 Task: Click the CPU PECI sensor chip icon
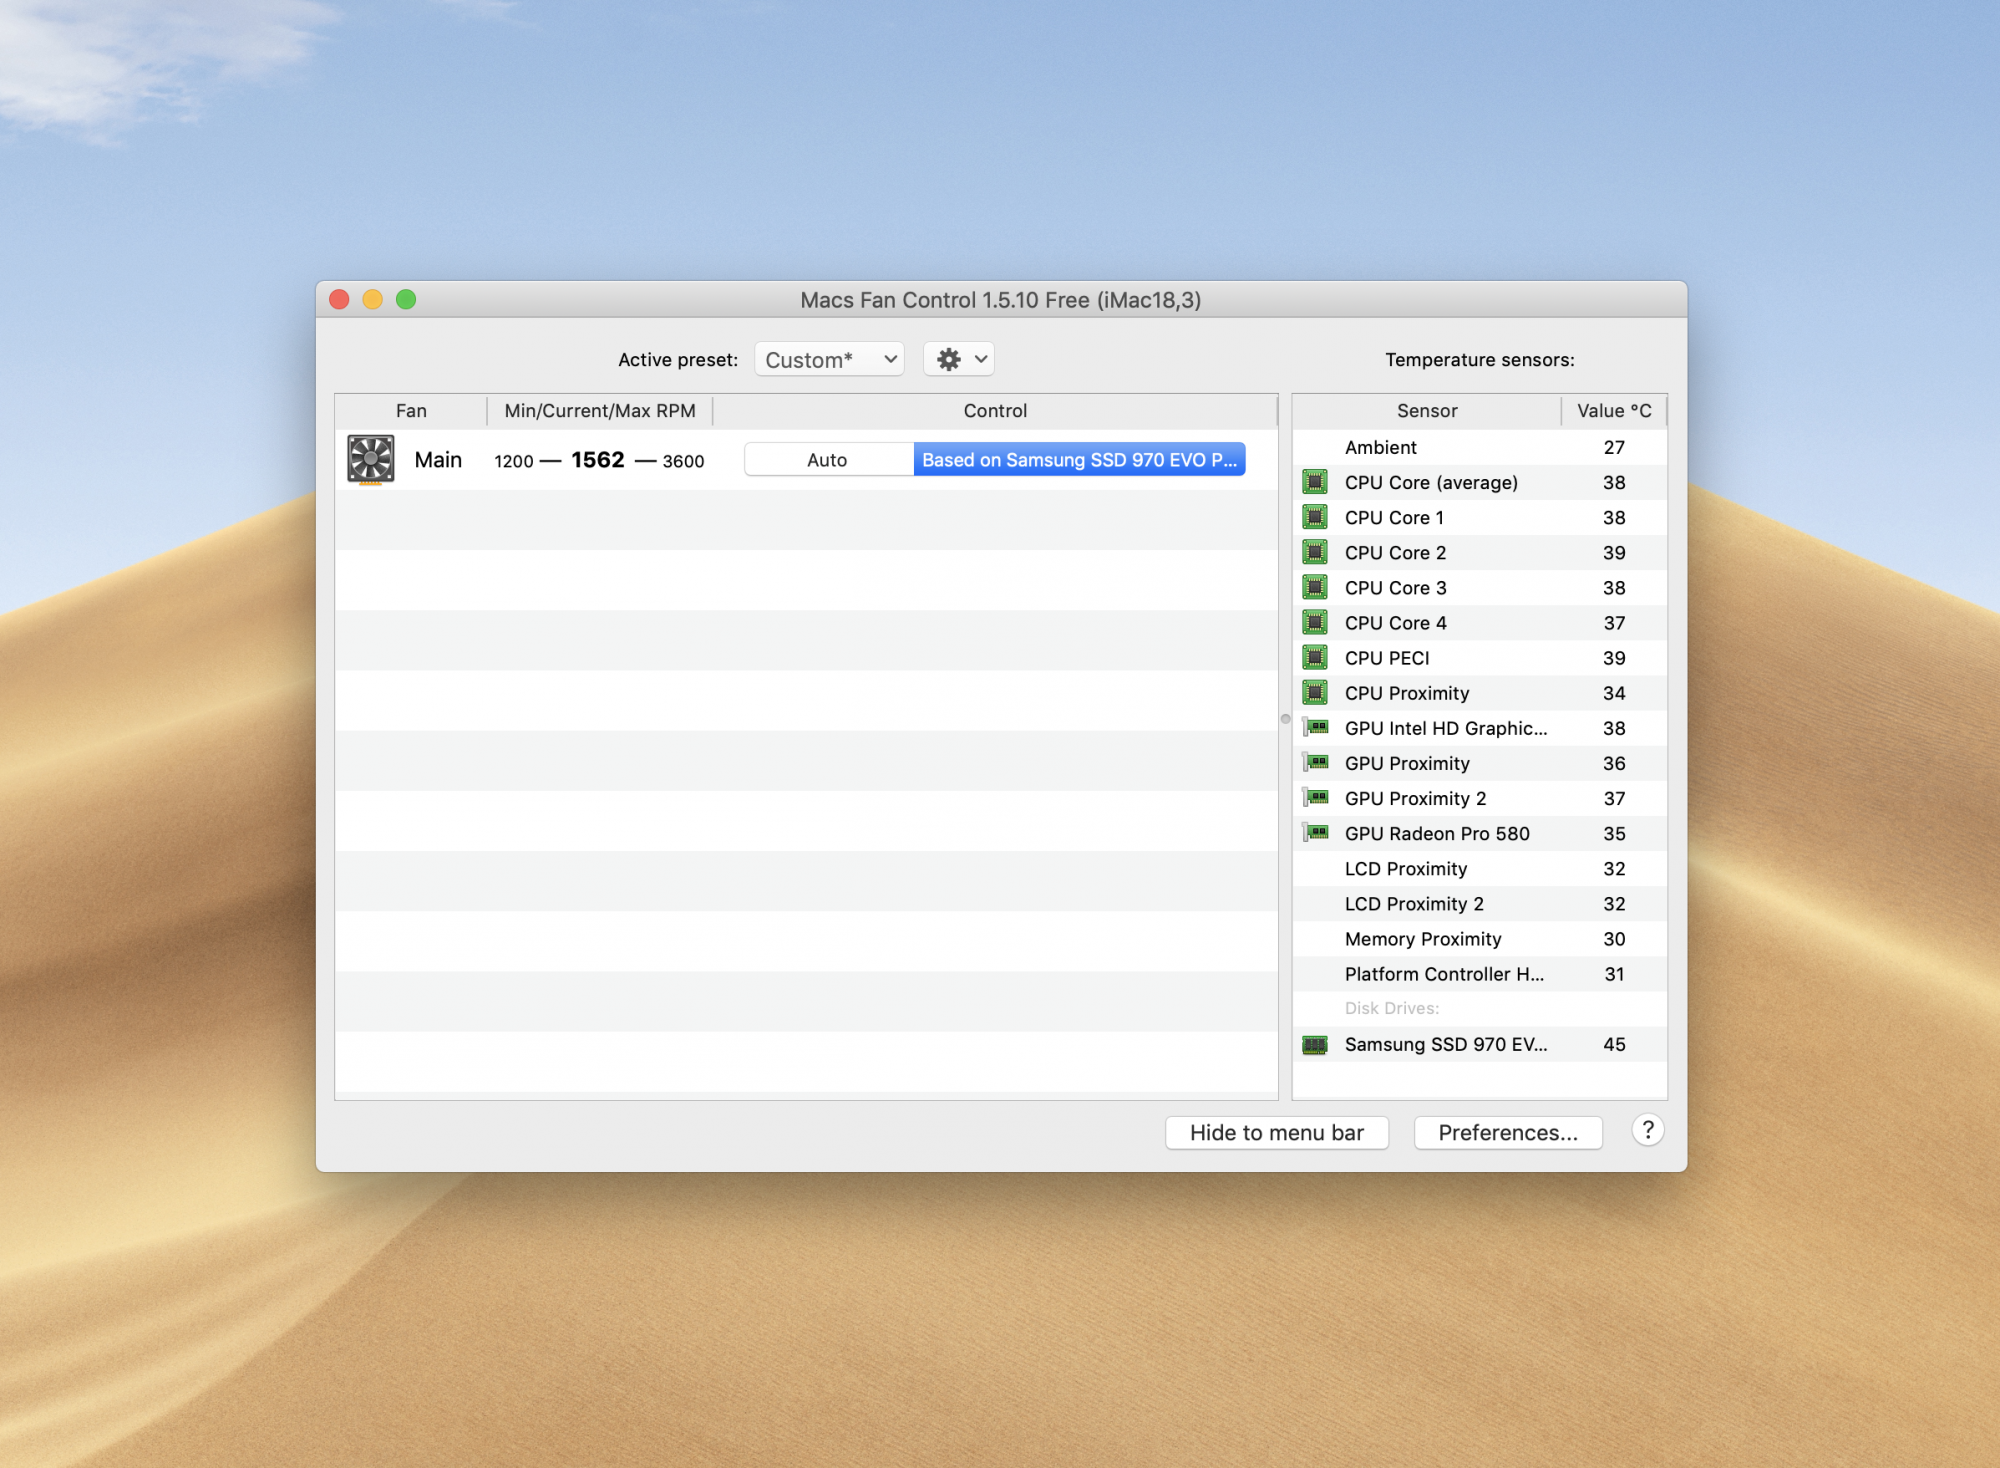pyautogui.click(x=1315, y=658)
